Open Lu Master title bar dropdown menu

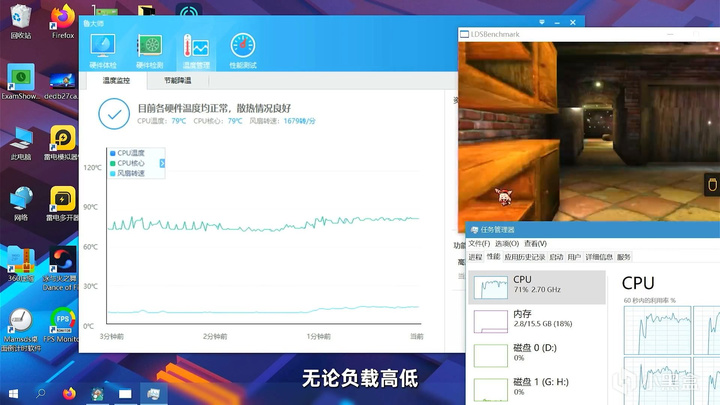(542, 22)
